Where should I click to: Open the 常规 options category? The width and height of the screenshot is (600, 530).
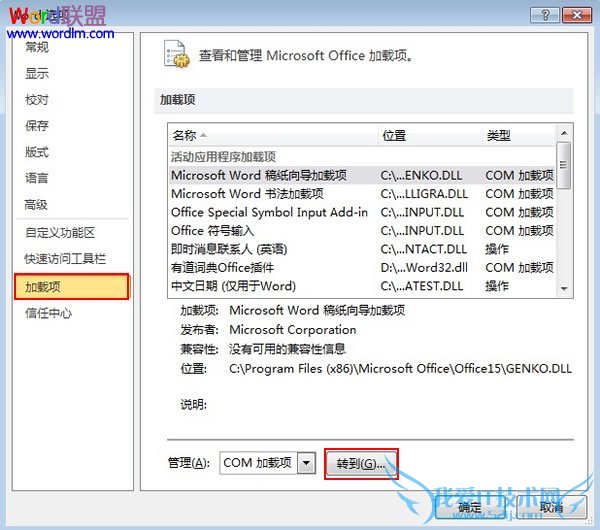pos(37,47)
